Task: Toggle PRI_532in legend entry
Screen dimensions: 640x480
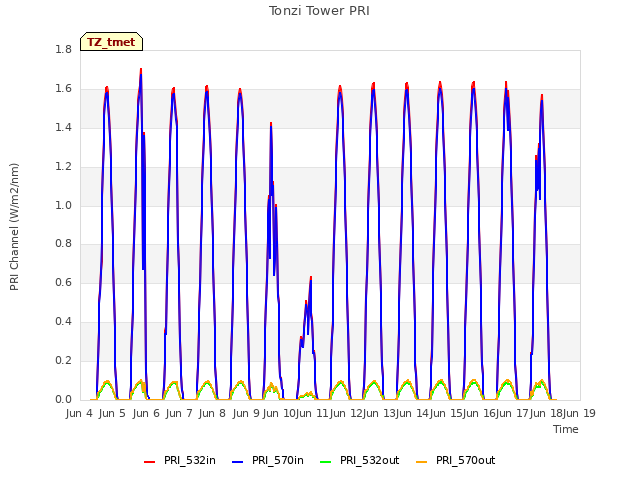Action: click(x=180, y=460)
